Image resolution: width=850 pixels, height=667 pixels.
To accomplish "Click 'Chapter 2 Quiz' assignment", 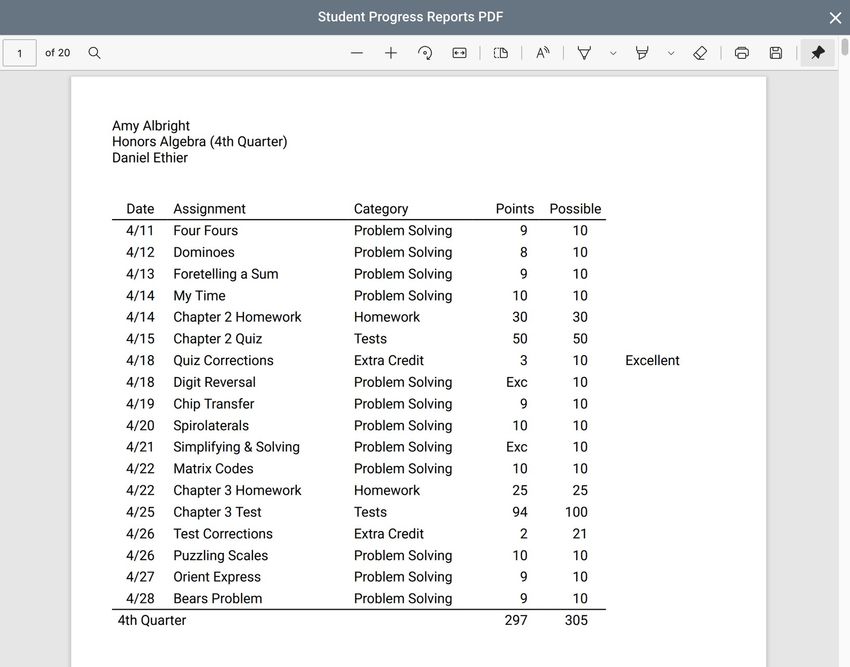I will tap(217, 339).
